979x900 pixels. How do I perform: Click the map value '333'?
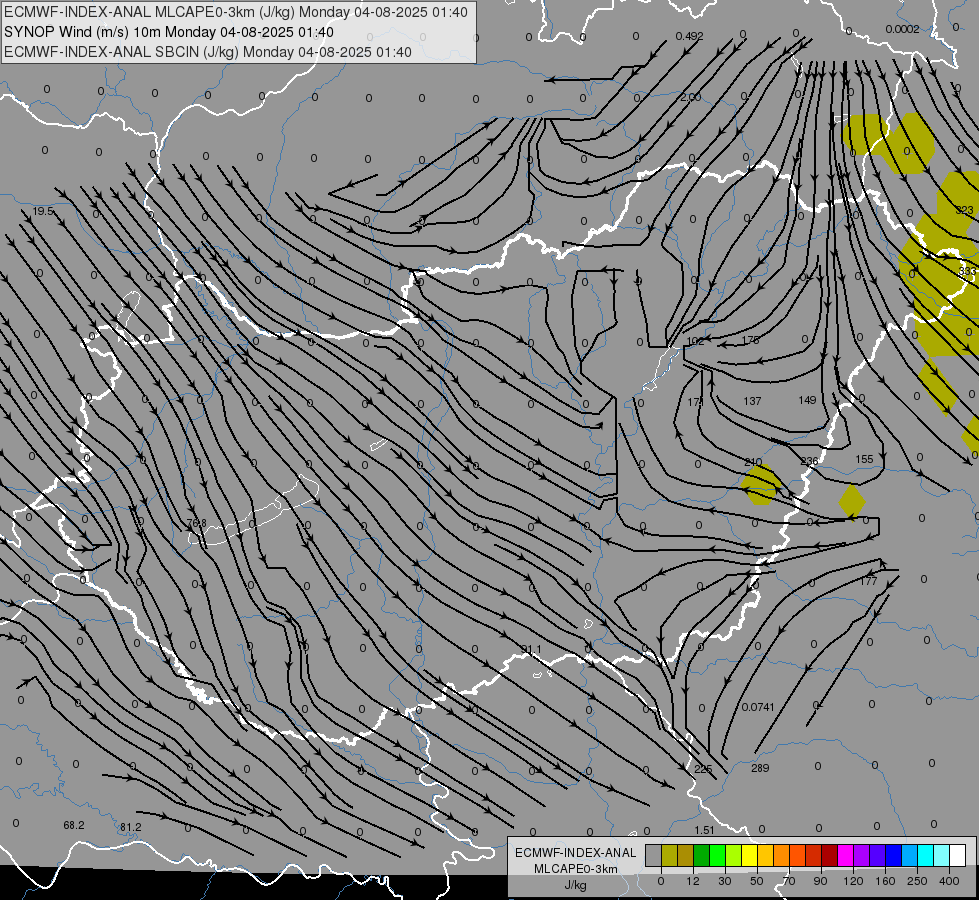tap(967, 271)
